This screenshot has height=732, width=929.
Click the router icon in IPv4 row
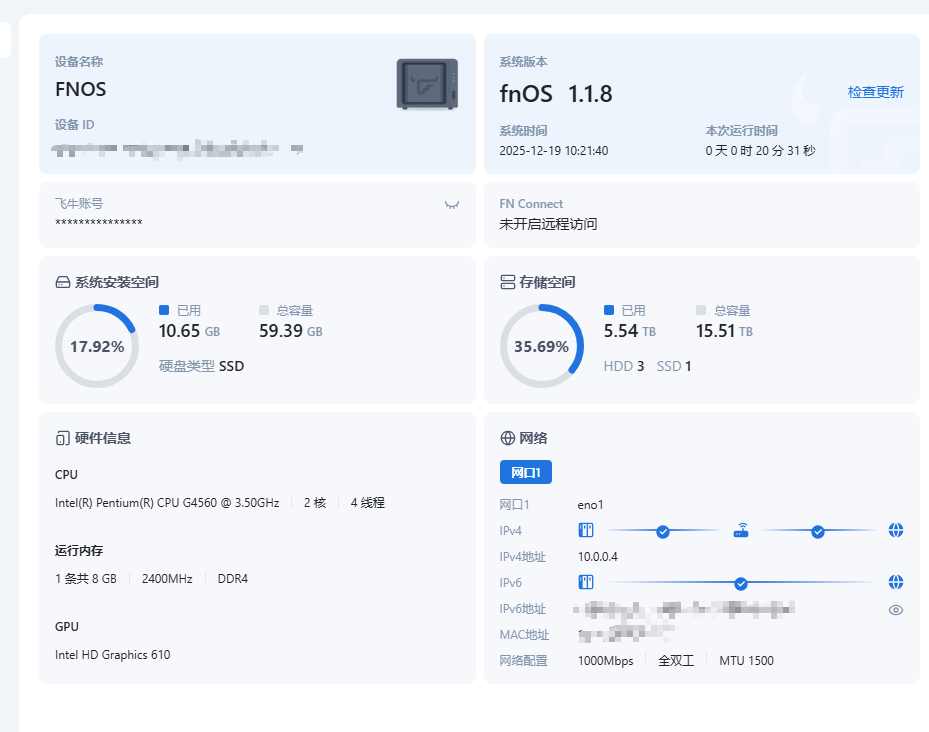point(741,531)
